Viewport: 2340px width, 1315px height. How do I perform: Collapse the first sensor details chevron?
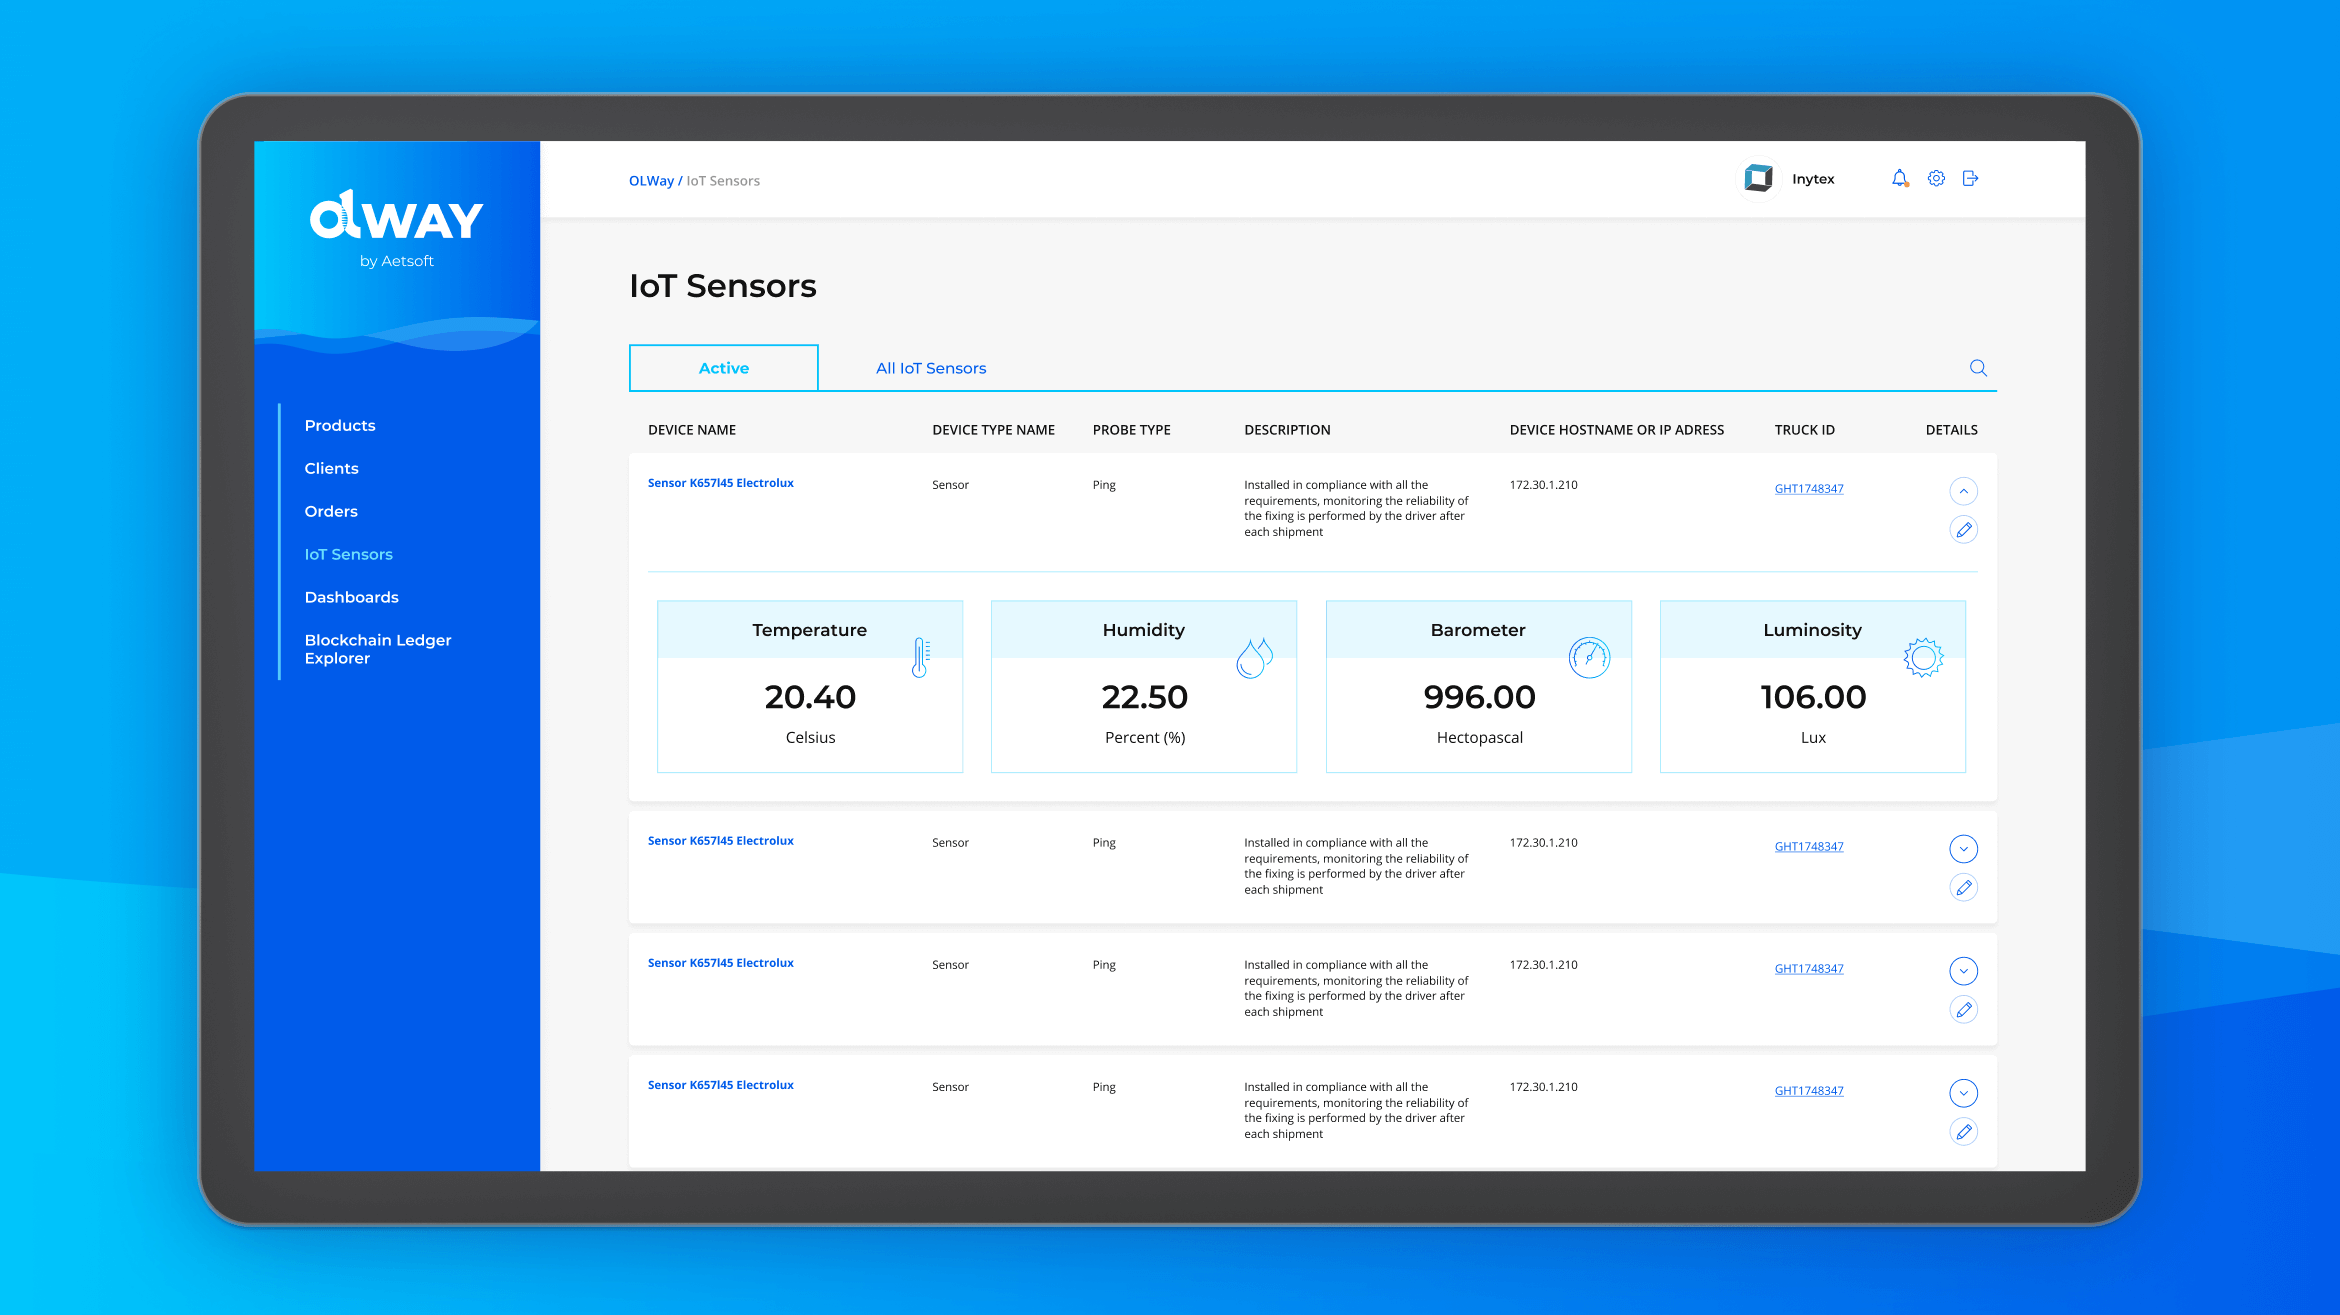coord(1963,491)
